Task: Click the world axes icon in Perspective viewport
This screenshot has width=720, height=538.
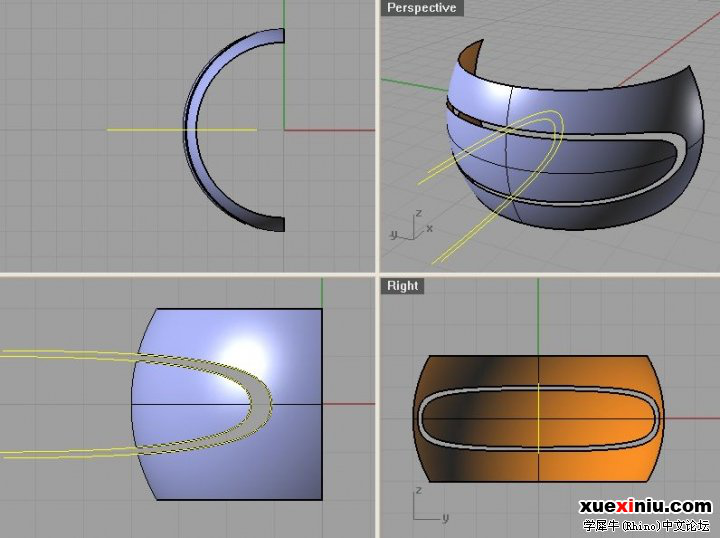Action: coord(412,227)
